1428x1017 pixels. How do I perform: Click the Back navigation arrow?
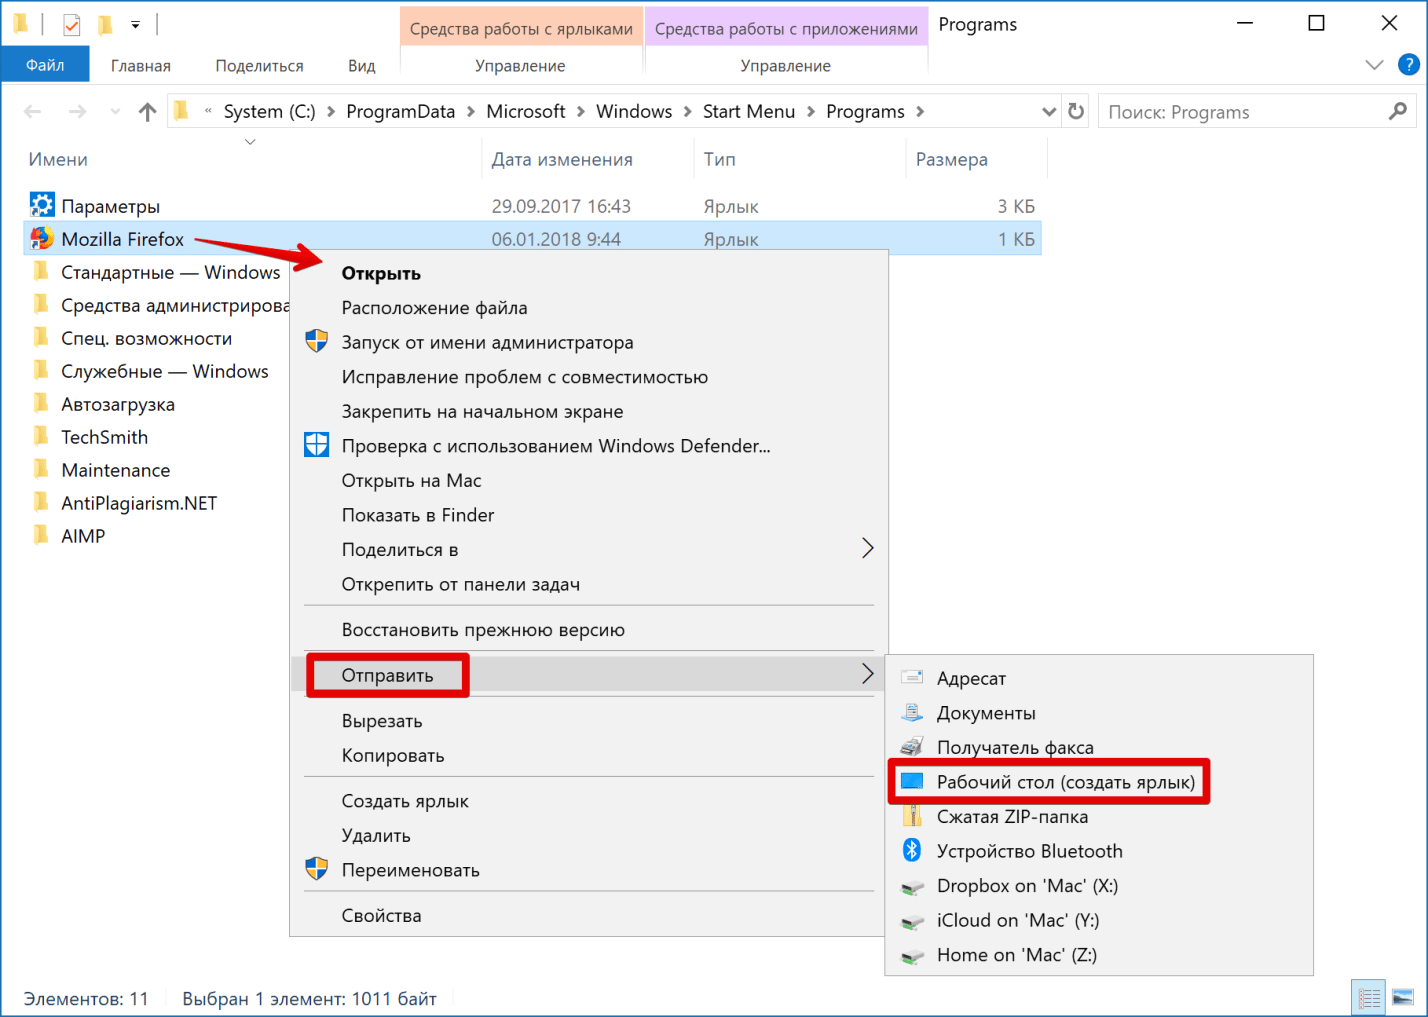point(33,112)
